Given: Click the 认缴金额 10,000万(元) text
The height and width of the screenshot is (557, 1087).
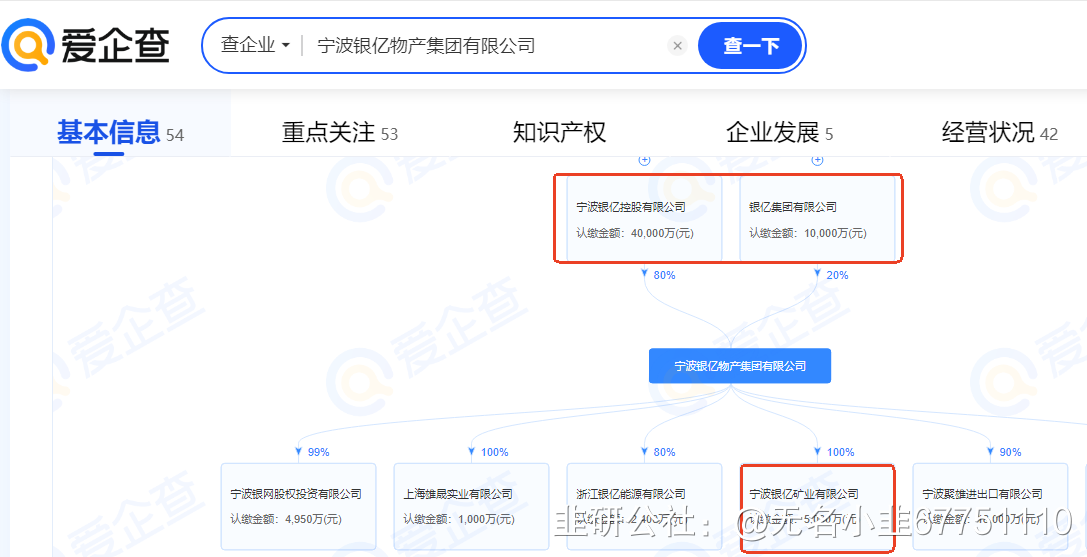Looking at the screenshot, I should (808, 234).
